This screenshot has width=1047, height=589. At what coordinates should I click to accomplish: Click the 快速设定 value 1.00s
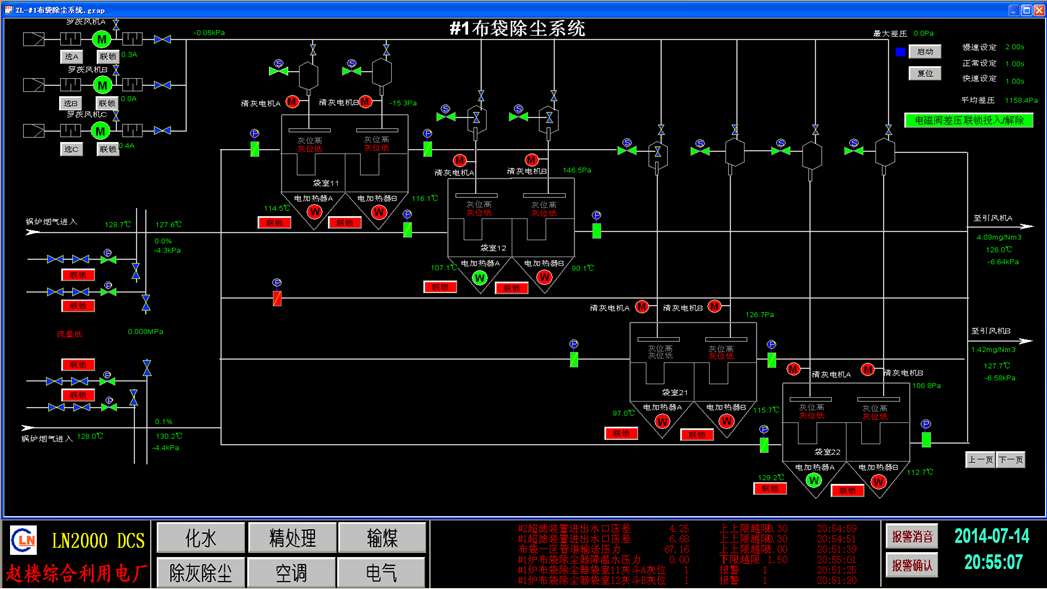(x=1014, y=81)
